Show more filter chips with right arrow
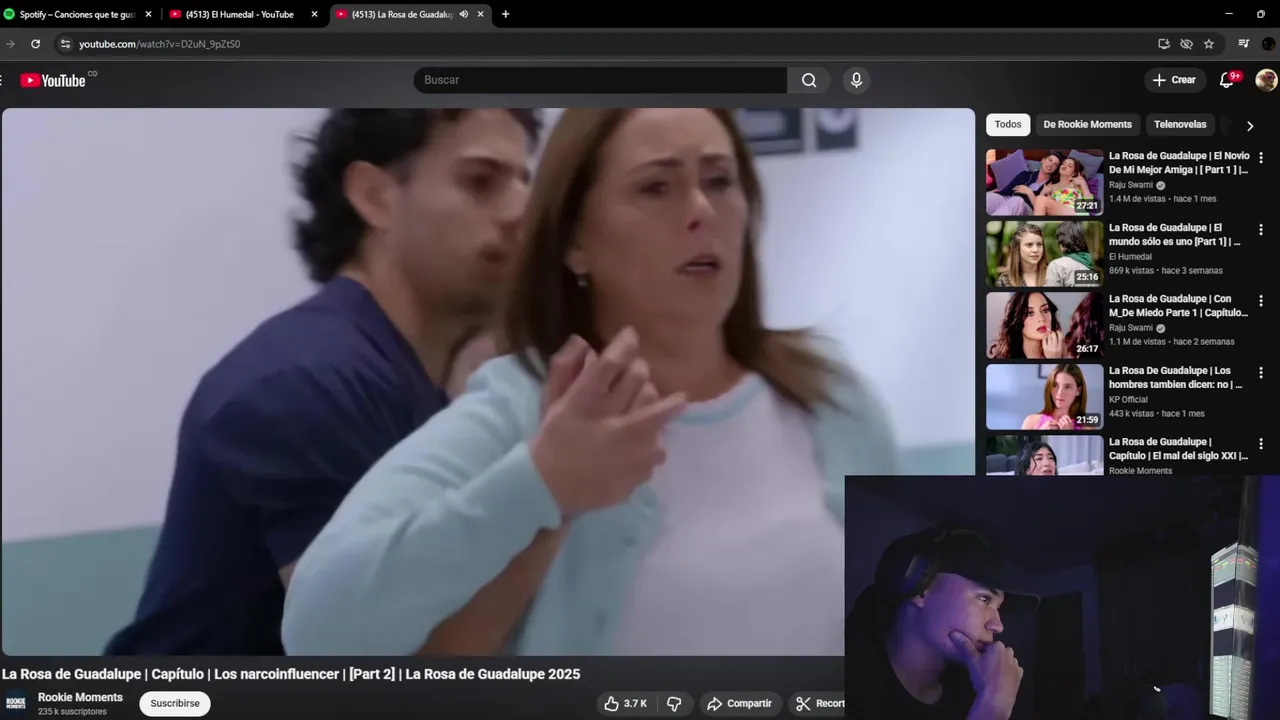This screenshot has width=1280, height=720. 1249,126
